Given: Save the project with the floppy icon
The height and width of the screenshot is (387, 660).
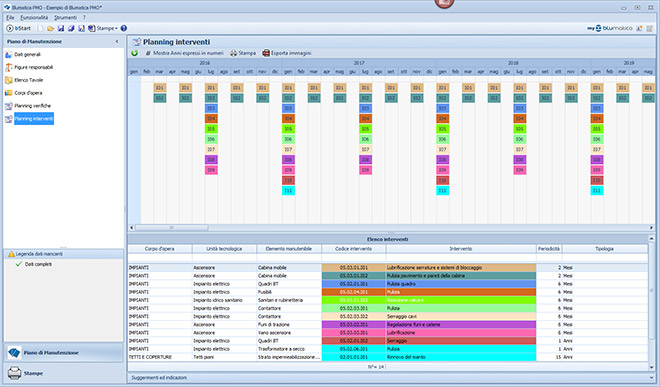Looking at the screenshot, I should point(61,28).
